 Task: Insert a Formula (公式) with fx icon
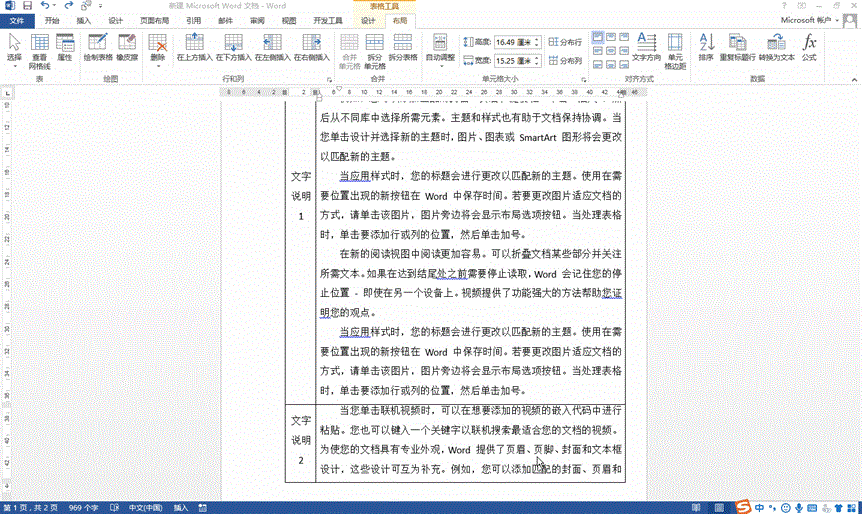(809, 47)
